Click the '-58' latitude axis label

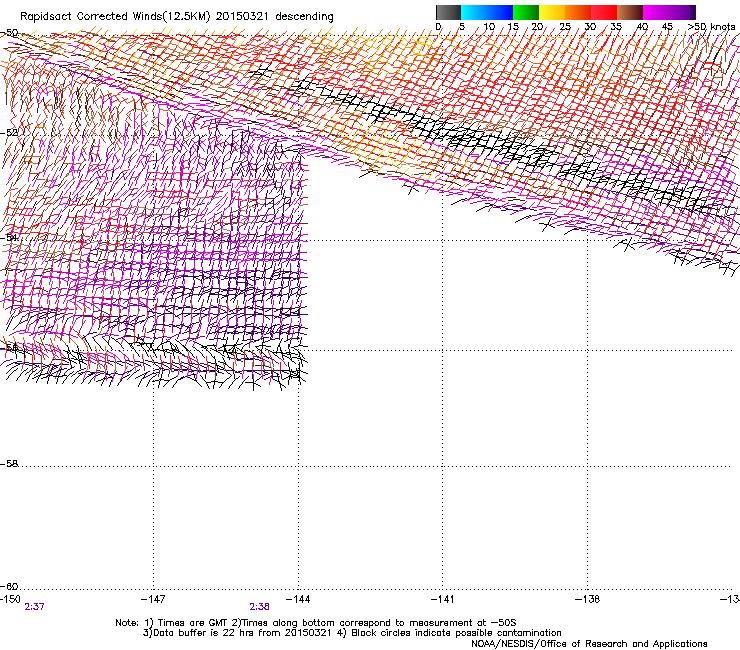pos(9,464)
